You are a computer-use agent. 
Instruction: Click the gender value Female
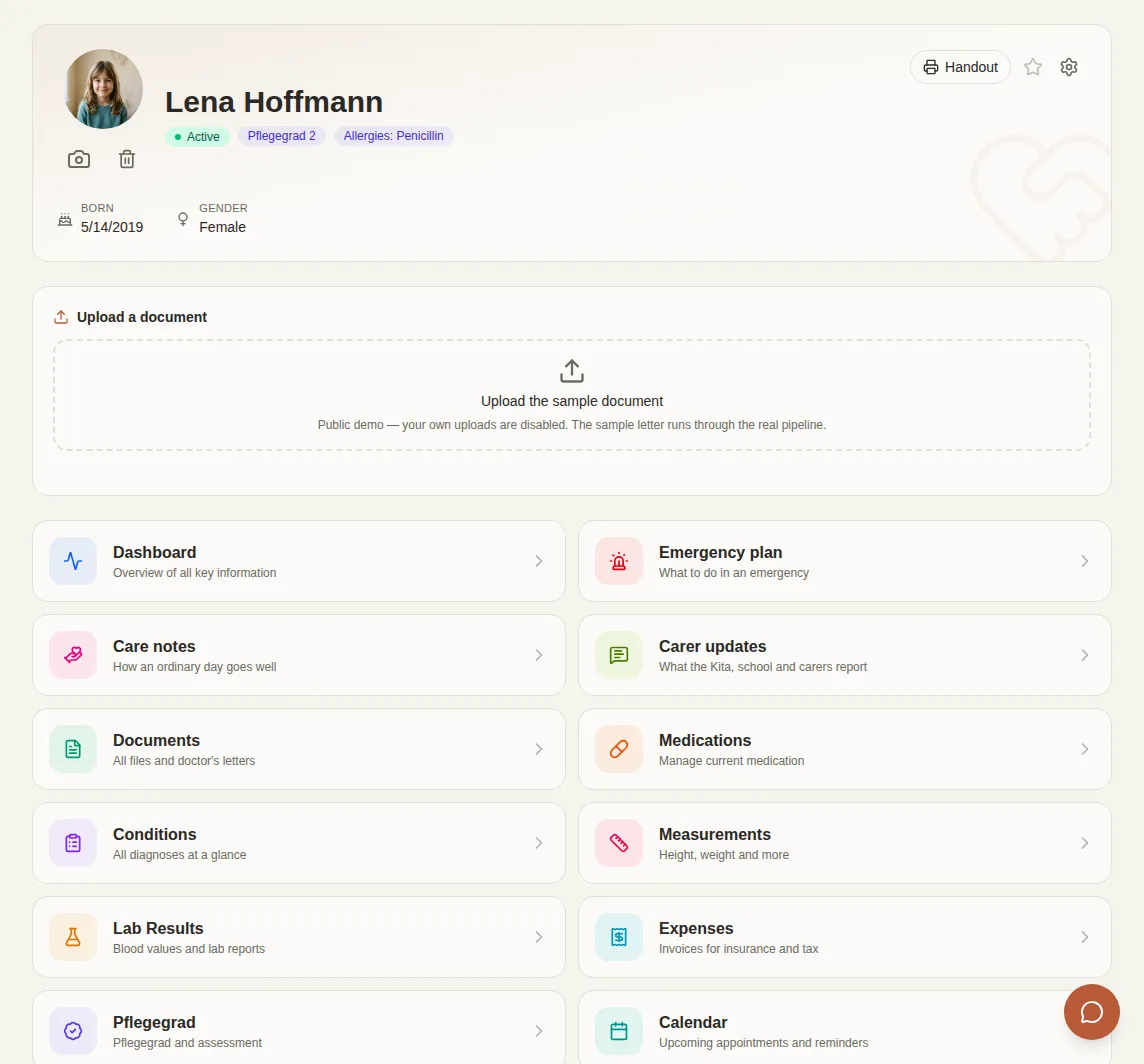click(x=223, y=227)
